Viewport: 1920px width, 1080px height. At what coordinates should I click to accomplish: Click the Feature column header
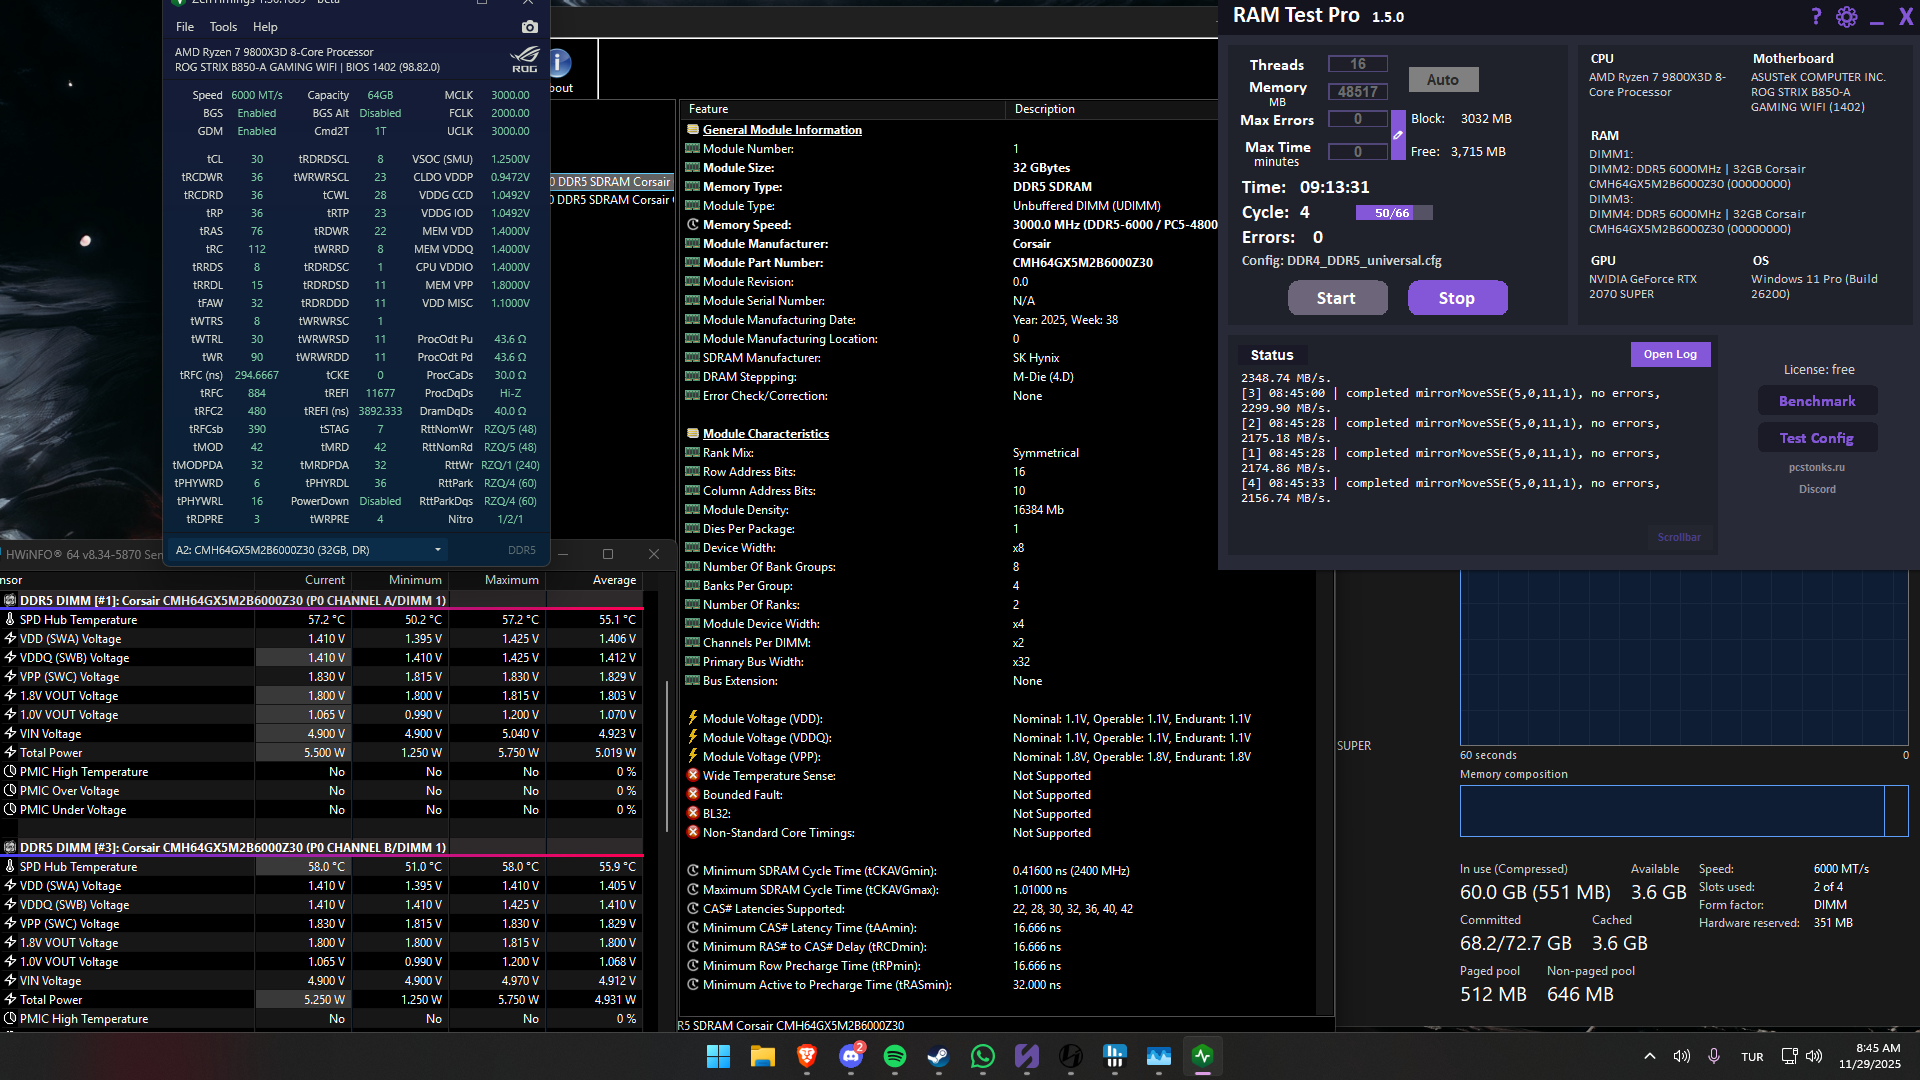[x=842, y=109]
